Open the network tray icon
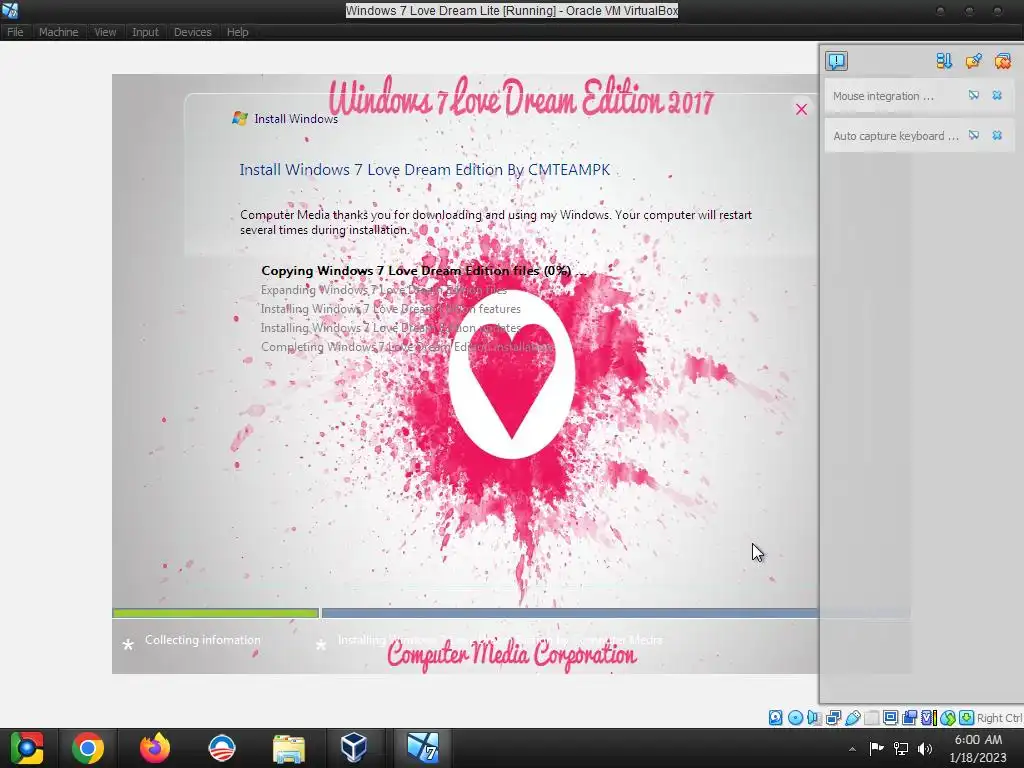This screenshot has width=1024, height=768. 901,748
